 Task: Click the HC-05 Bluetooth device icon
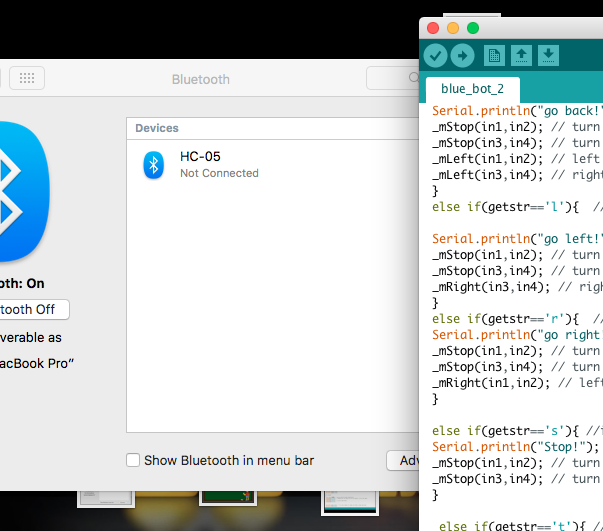pyautogui.click(x=153, y=165)
